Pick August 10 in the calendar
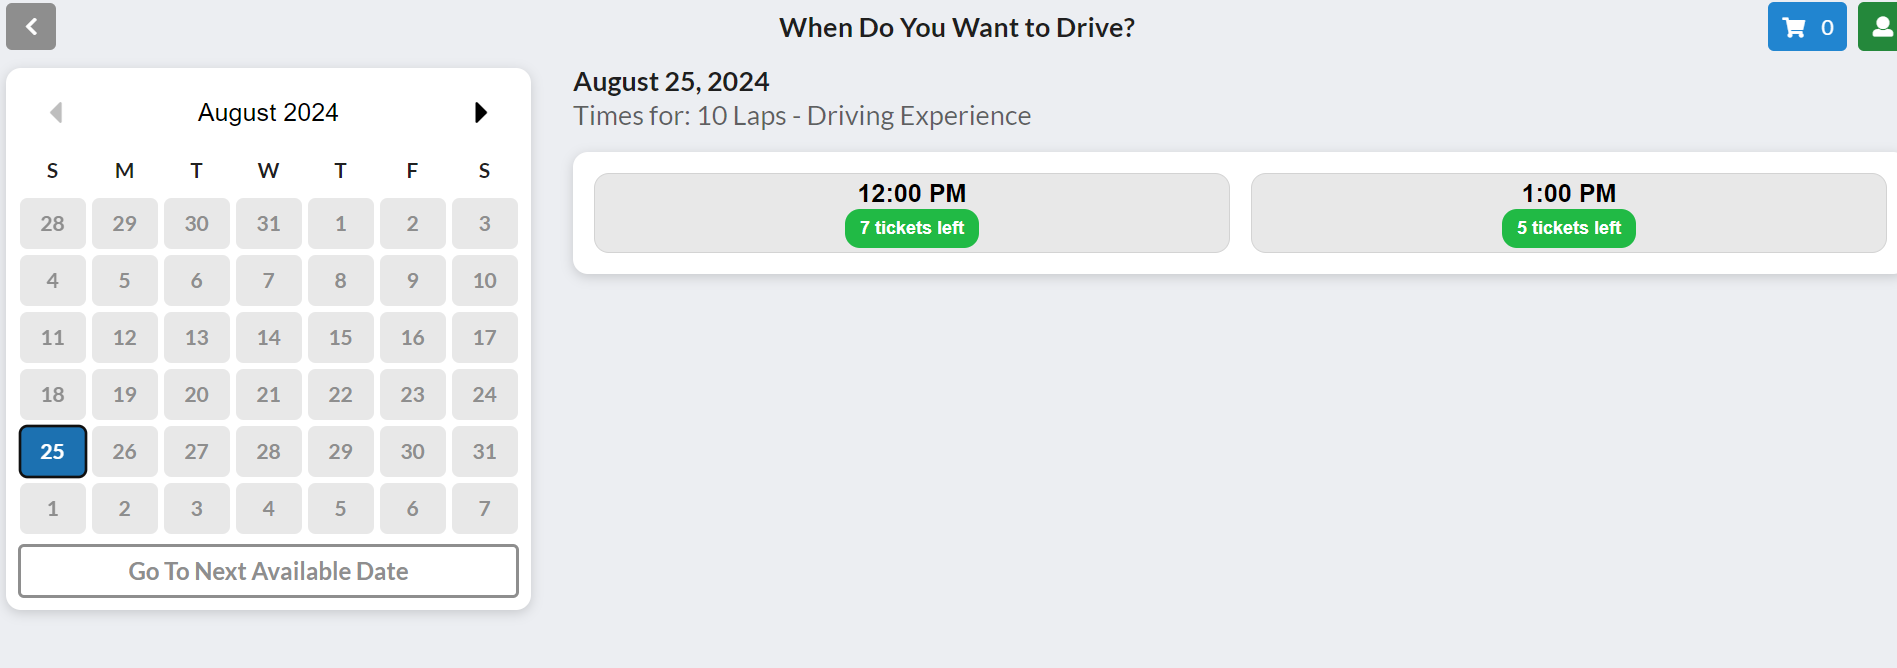Screen dimensions: 1897x668 (485, 280)
